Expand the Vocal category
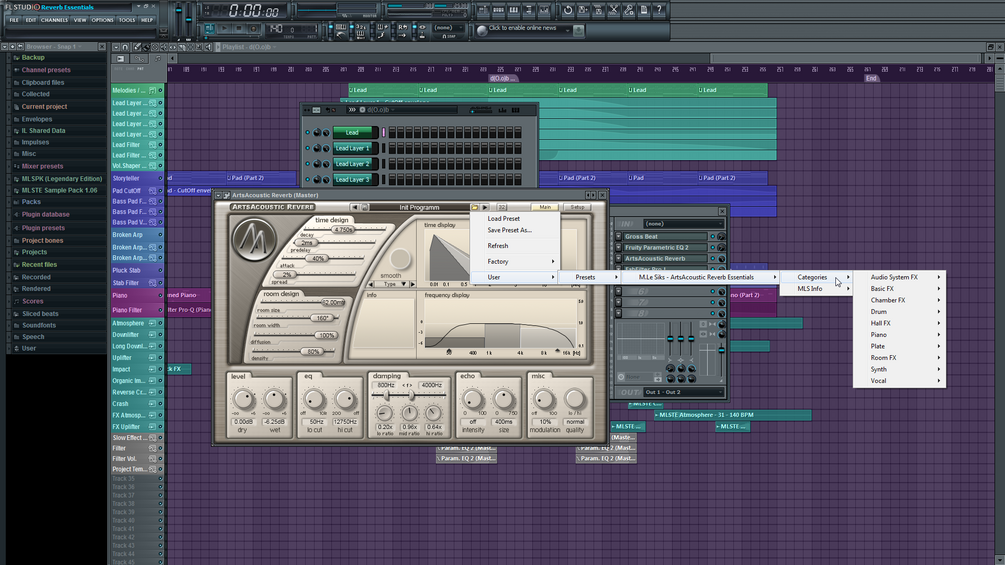Viewport: 1005px width, 565px height. pos(899,381)
